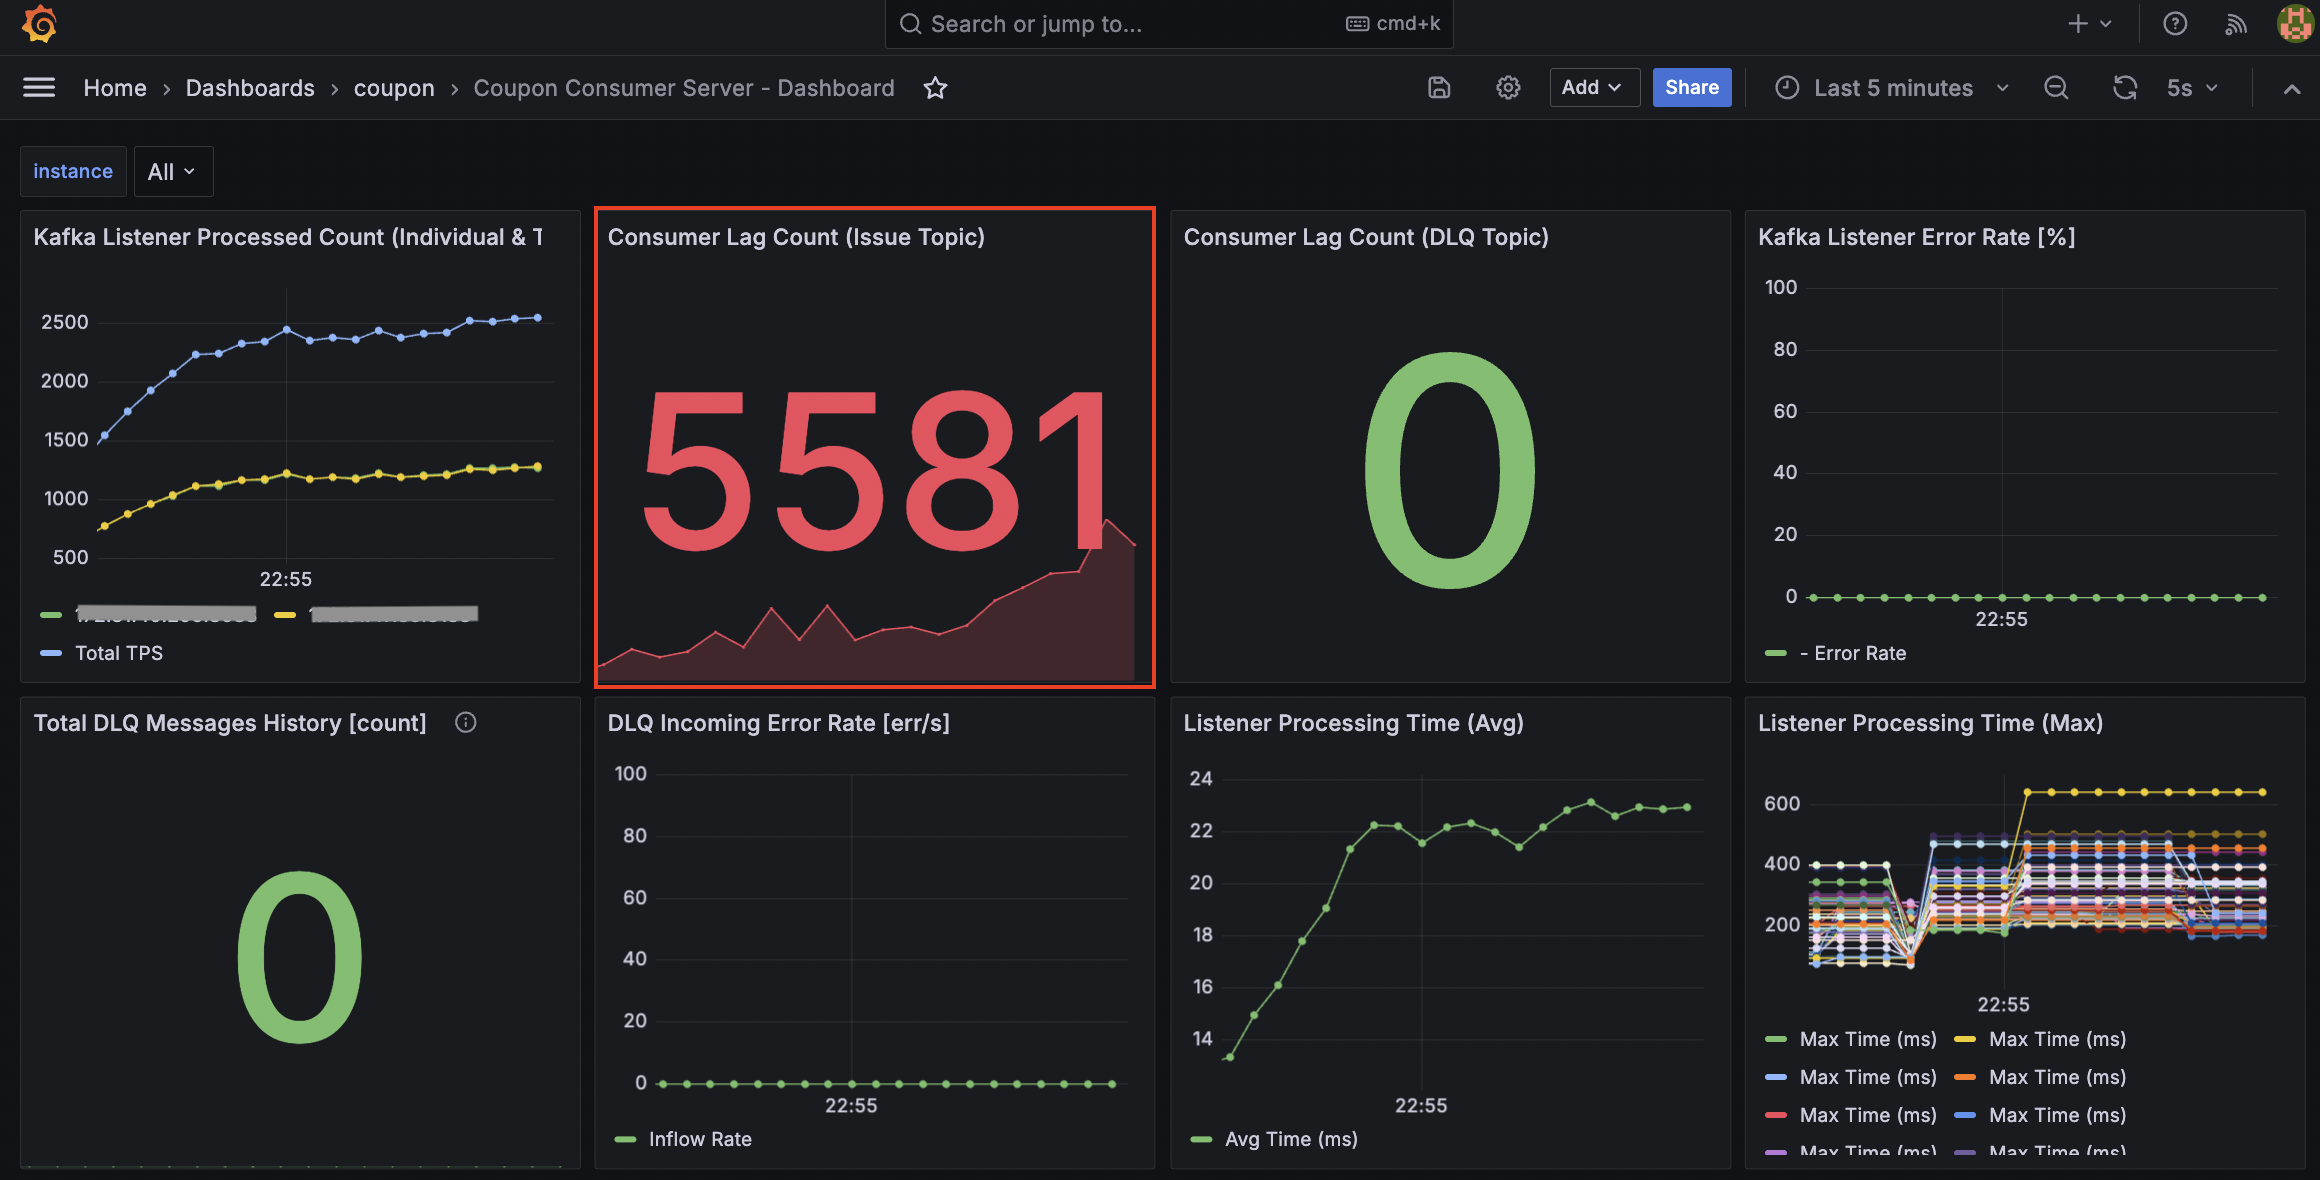Screen dimensions: 2320x1180
Task: Navigate to Dashboards breadcrumb
Action: click(x=250, y=88)
